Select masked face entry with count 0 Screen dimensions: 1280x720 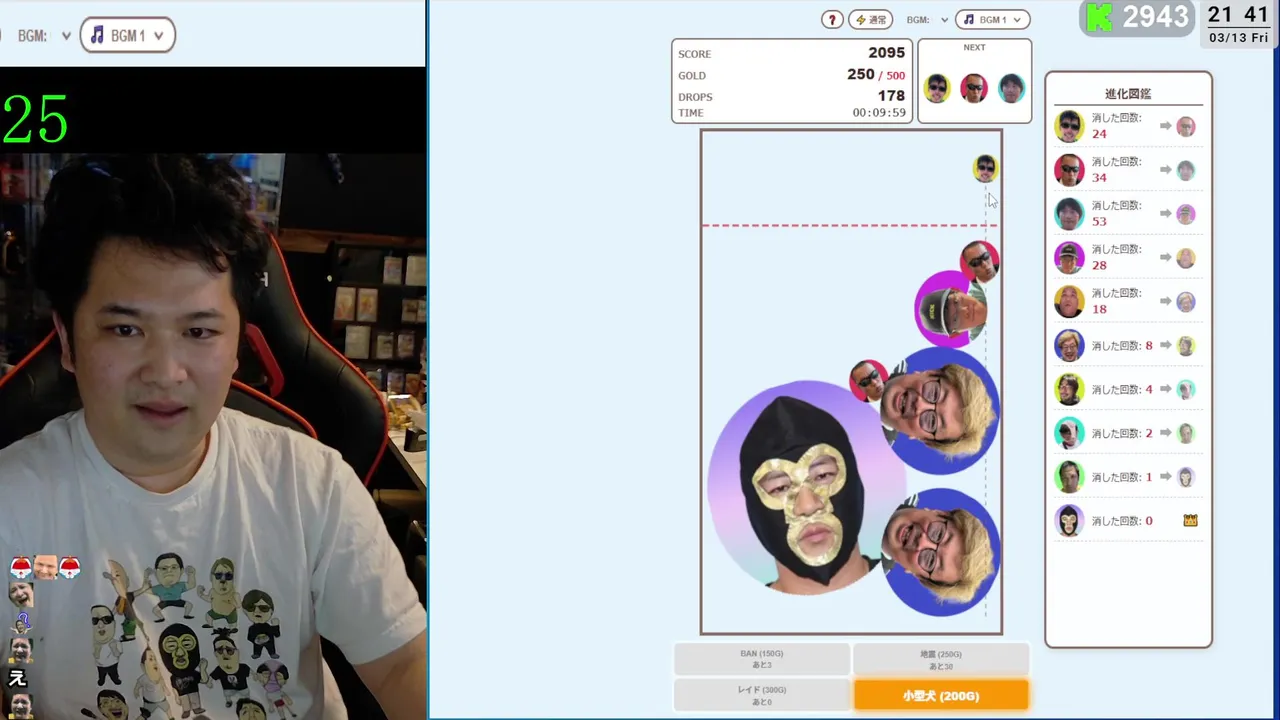1069,521
